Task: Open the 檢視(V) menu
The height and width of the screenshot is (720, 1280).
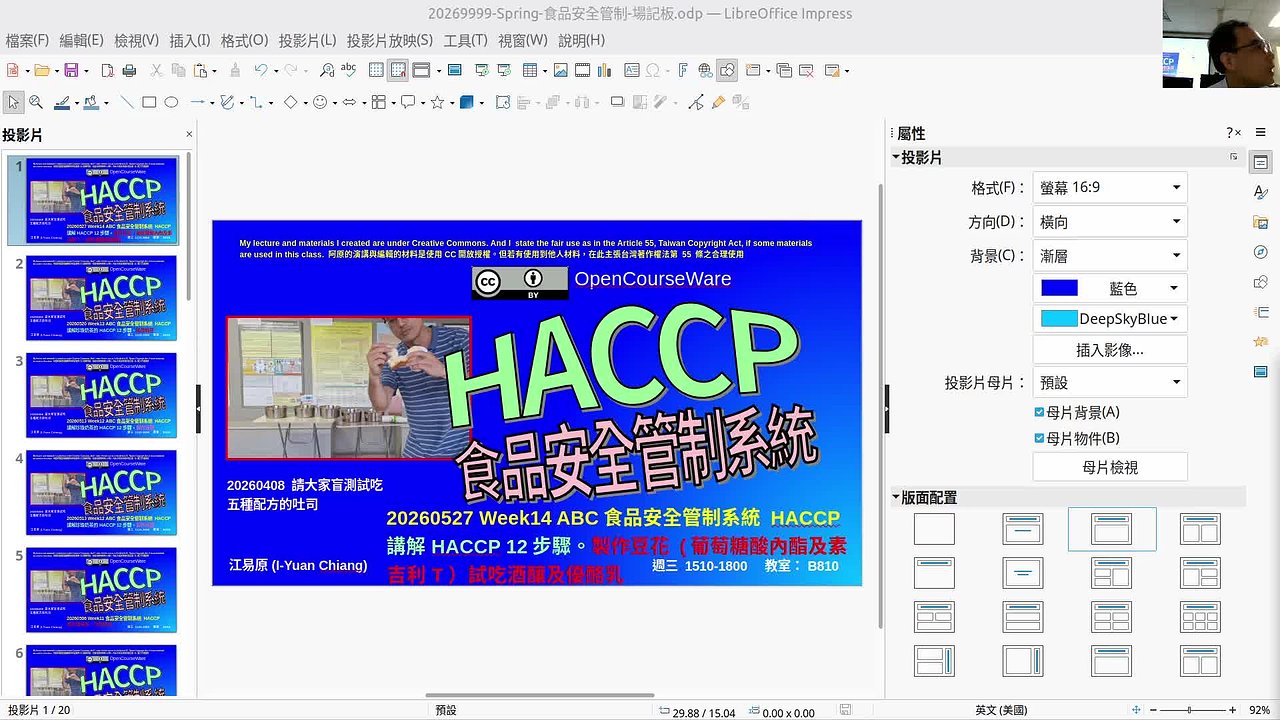Action: coord(136,40)
